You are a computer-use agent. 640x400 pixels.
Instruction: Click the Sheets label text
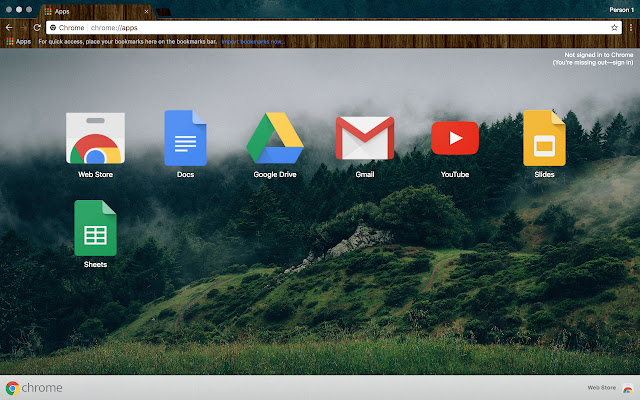click(x=95, y=264)
